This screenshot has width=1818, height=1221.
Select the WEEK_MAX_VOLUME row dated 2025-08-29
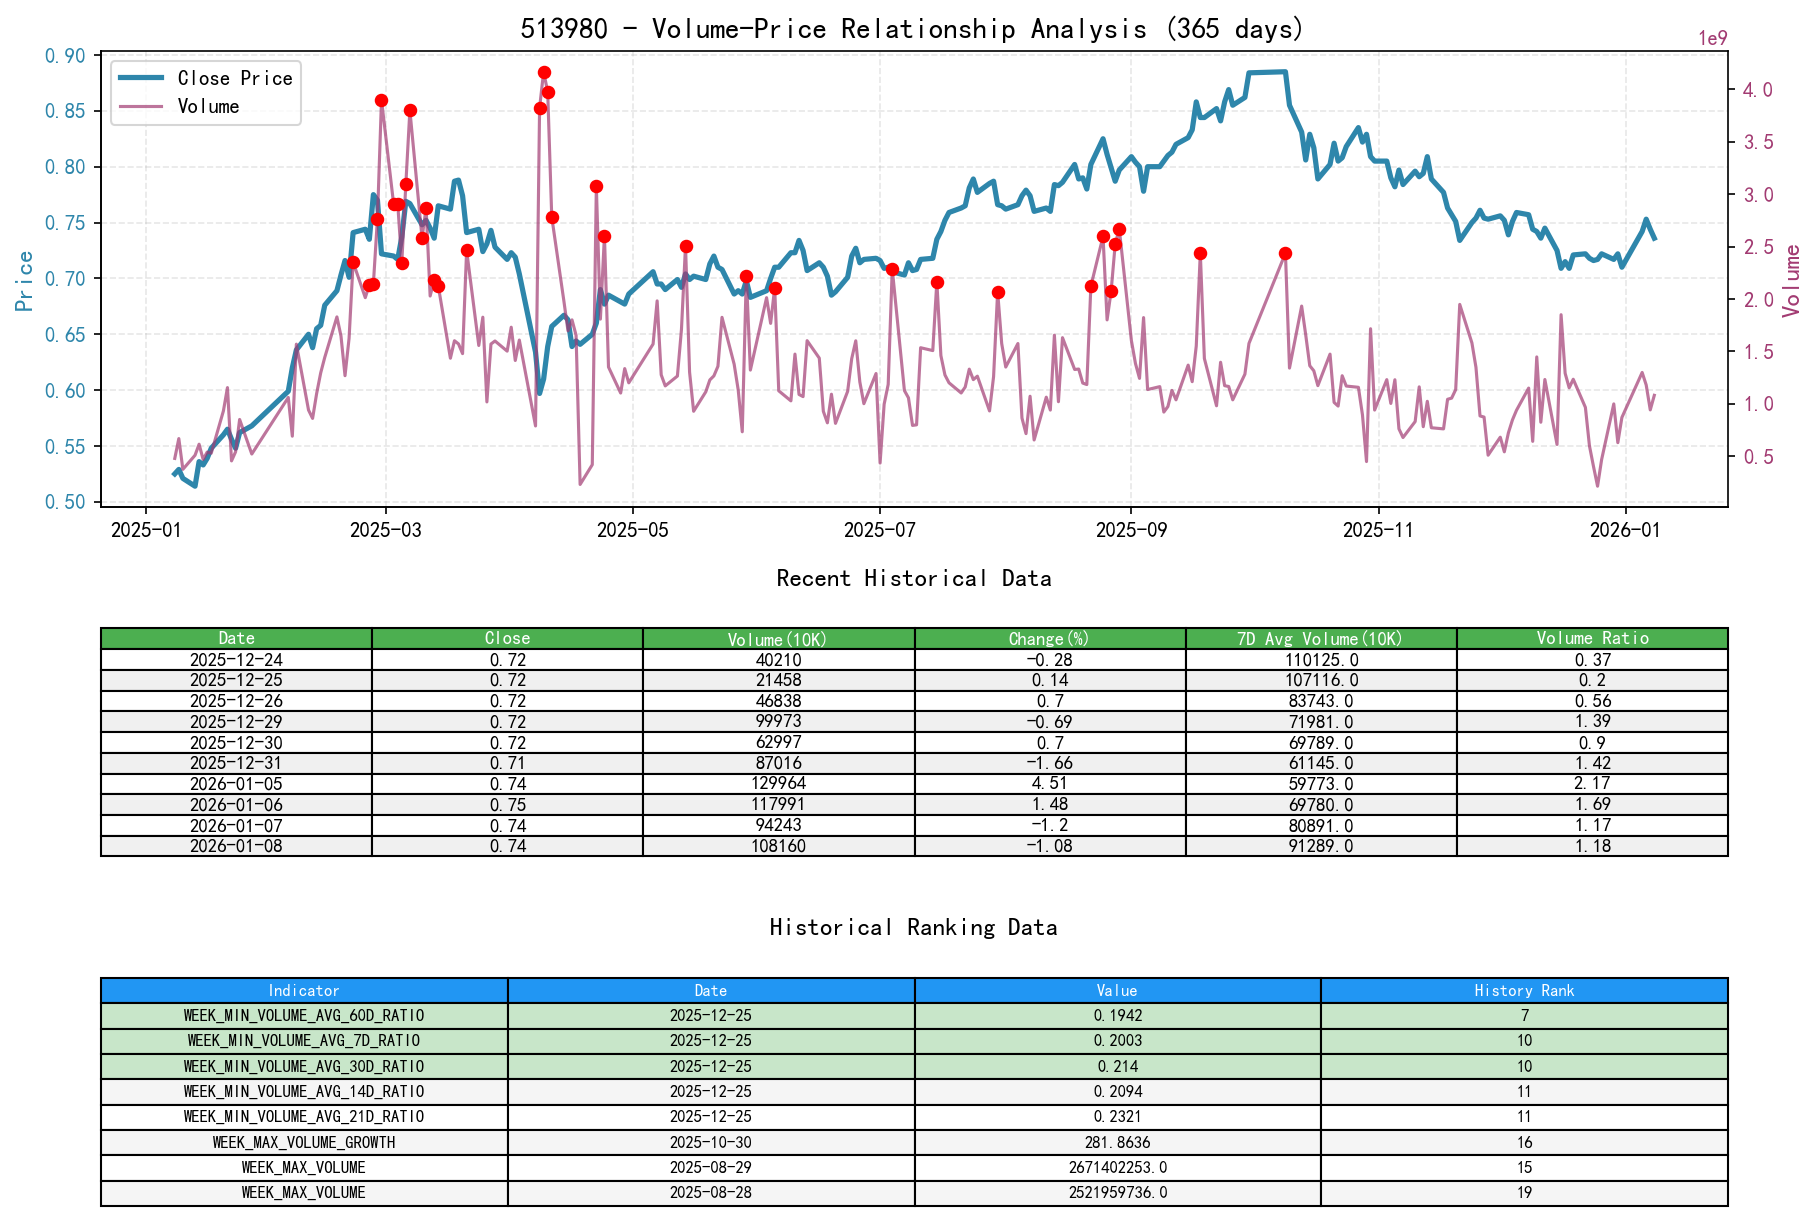(x=302, y=1166)
